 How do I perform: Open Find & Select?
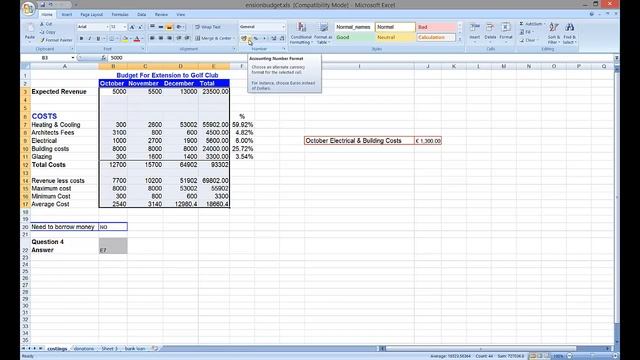click(569, 33)
